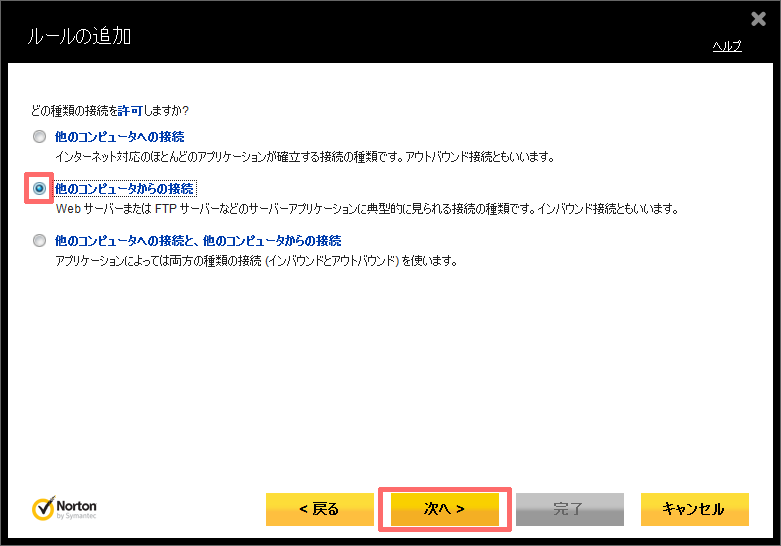
Task: Click the greyed-out 完了 button
Action: [569, 509]
